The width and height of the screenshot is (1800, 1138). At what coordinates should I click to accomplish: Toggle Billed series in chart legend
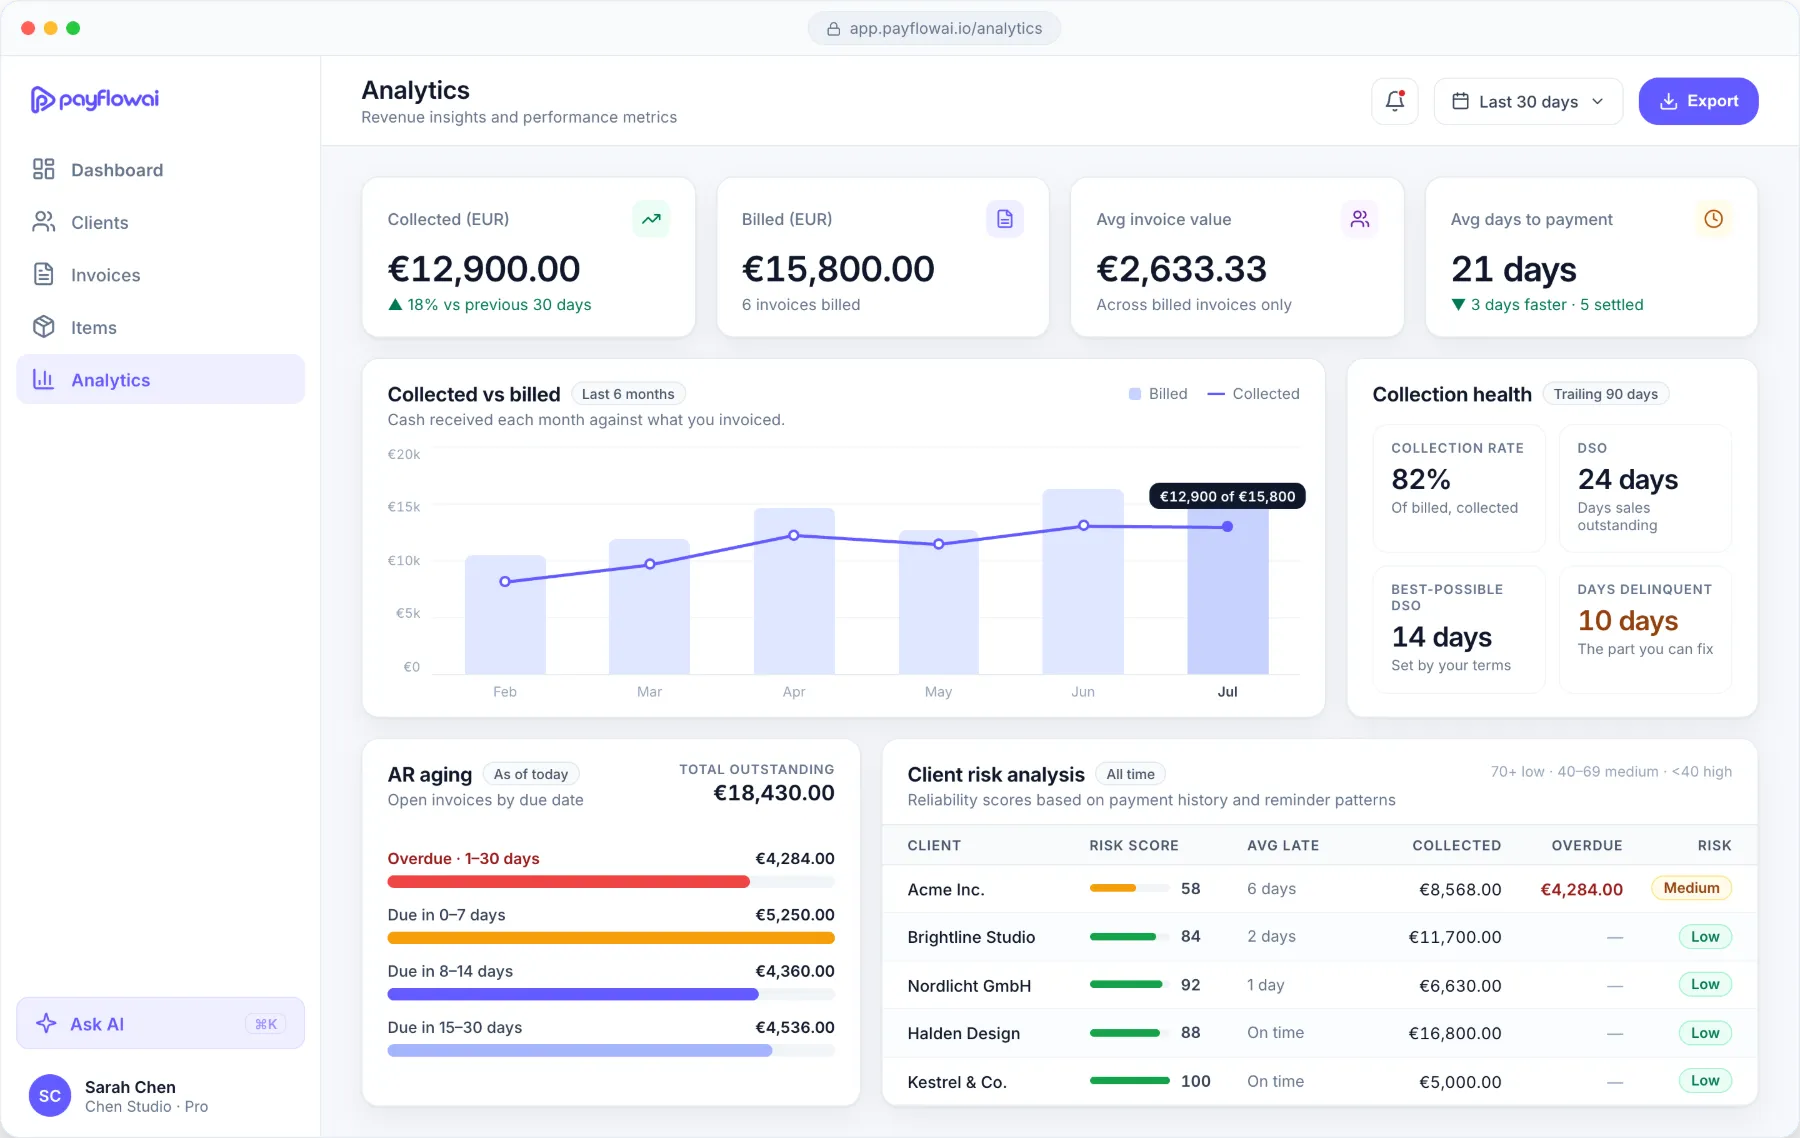coord(1158,394)
